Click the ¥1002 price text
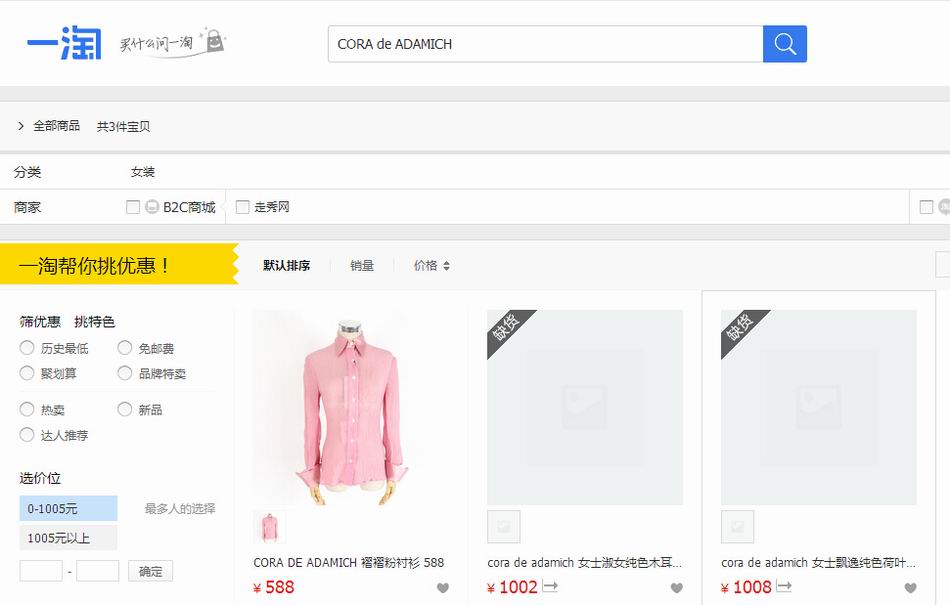950x605 pixels. click(x=513, y=587)
